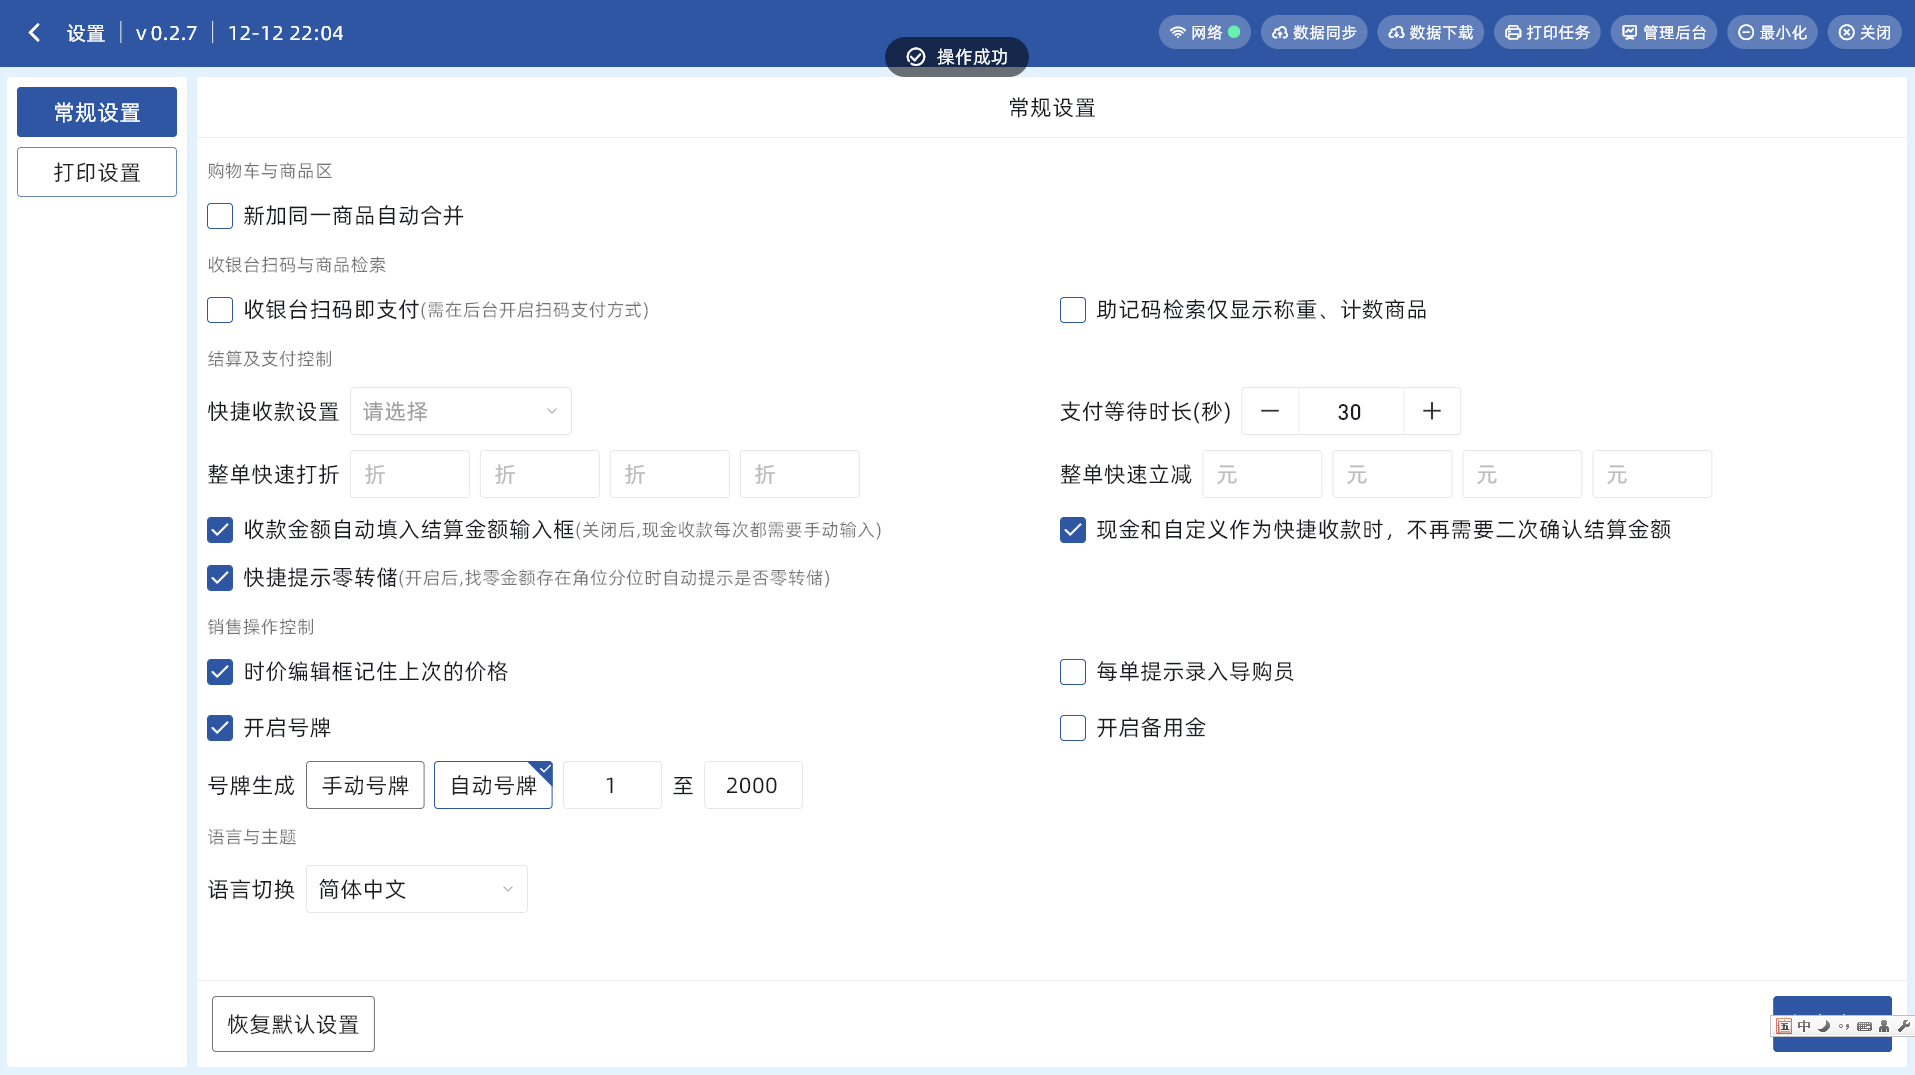
Task: Switch to 打印设置 tab
Action: click(x=97, y=172)
